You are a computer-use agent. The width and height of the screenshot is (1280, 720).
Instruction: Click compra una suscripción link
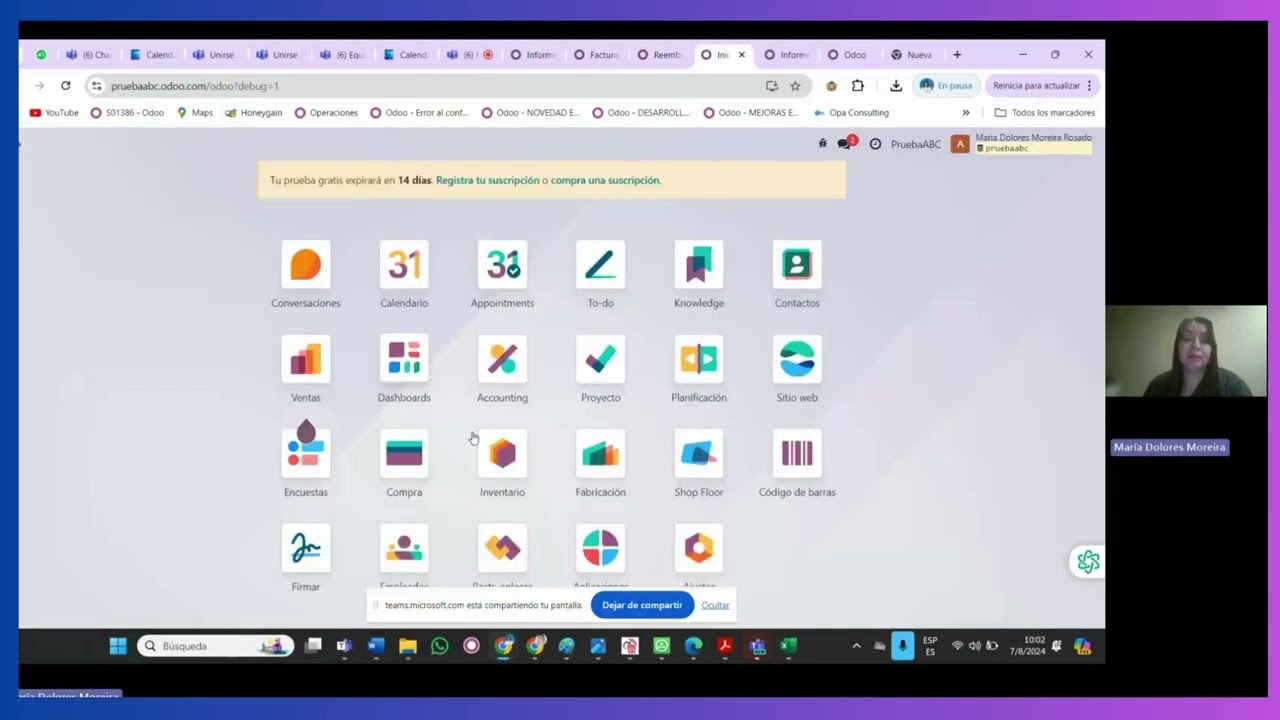(x=605, y=180)
